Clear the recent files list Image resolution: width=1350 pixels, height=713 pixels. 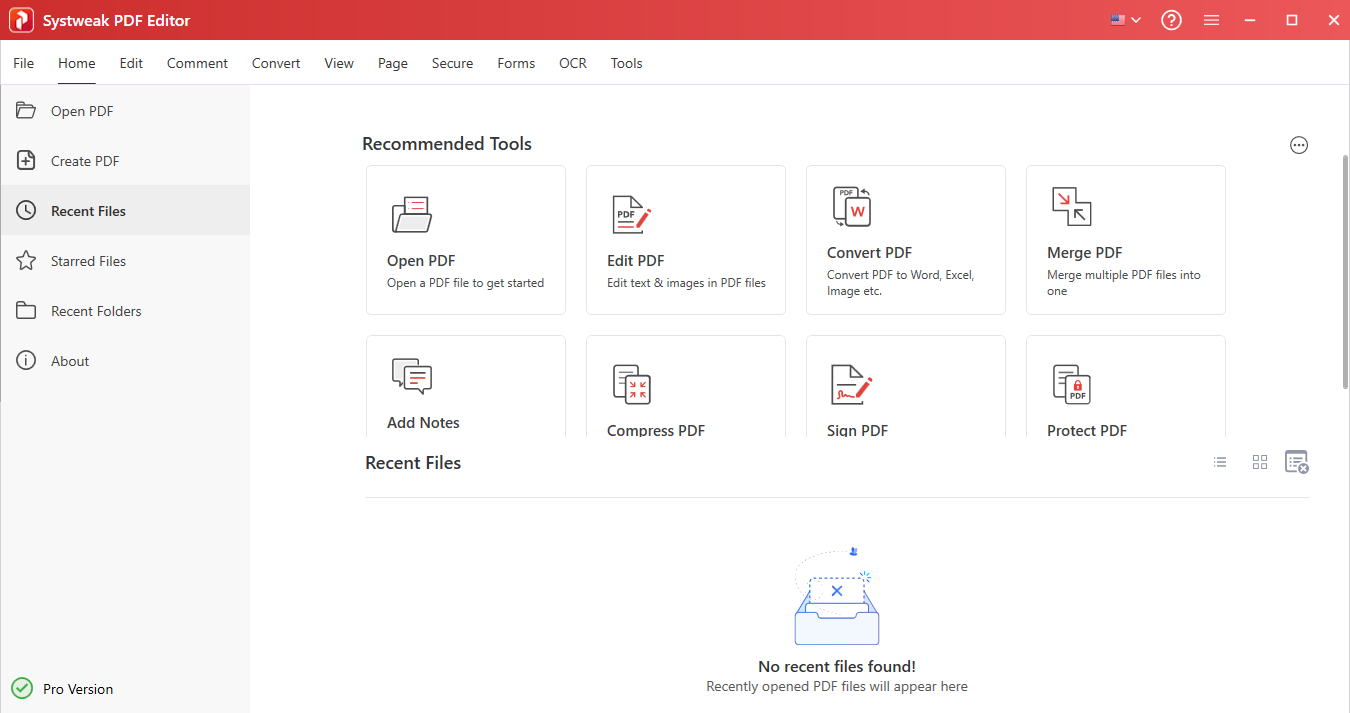pos(1297,462)
